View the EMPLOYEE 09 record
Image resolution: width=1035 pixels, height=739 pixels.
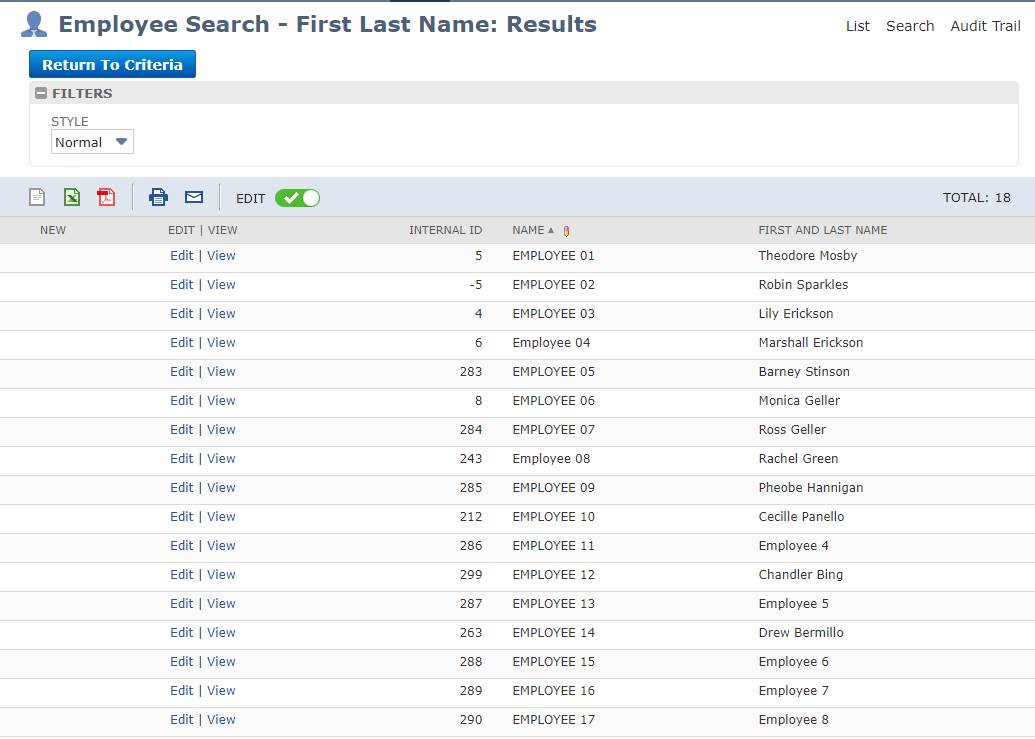click(x=221, y=488)
